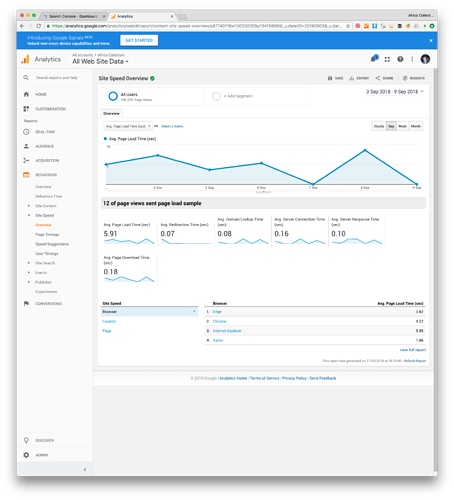Open the help question mark icon
454x500 pixels.
[x=400, y=59]
